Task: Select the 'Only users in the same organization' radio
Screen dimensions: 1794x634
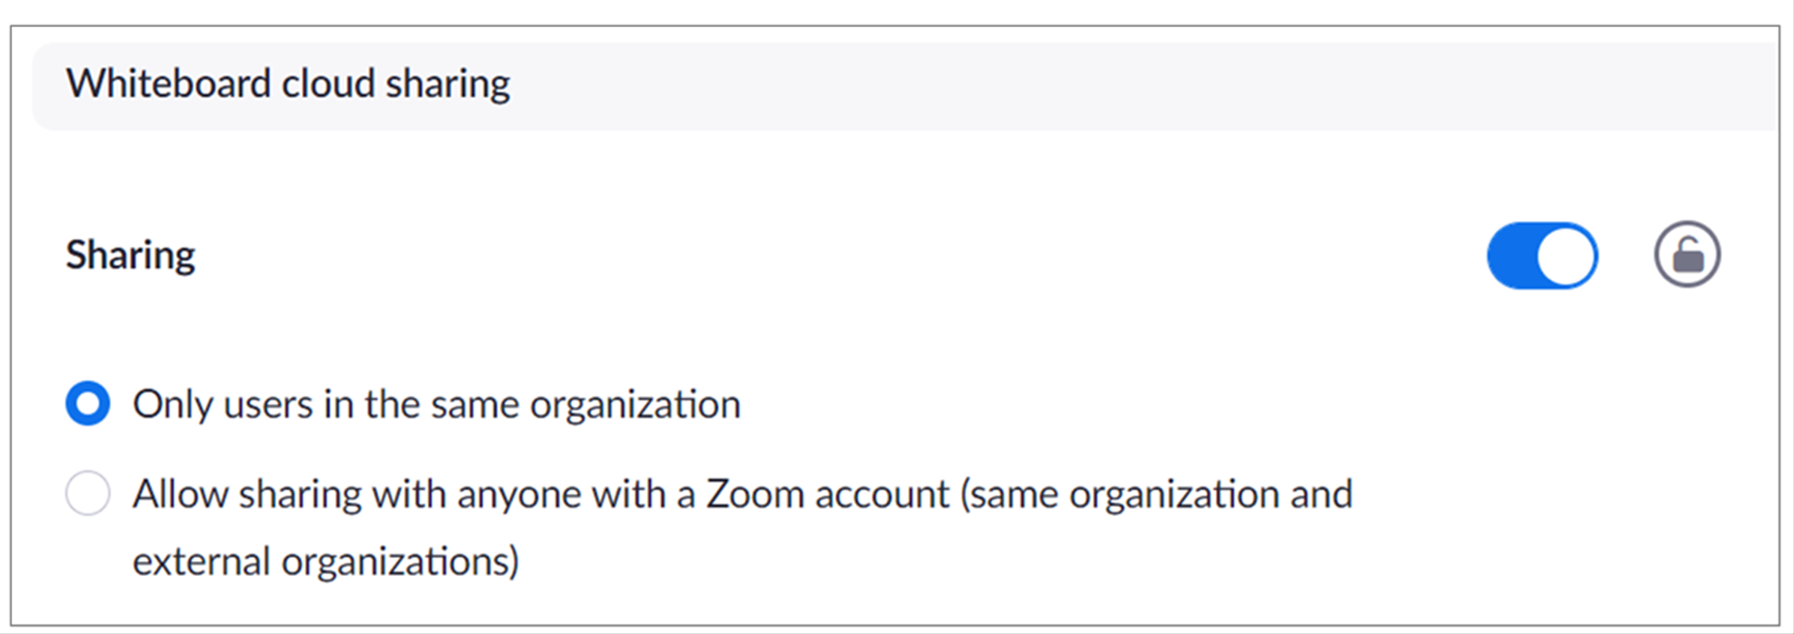Action: click(x=88, y=404)
